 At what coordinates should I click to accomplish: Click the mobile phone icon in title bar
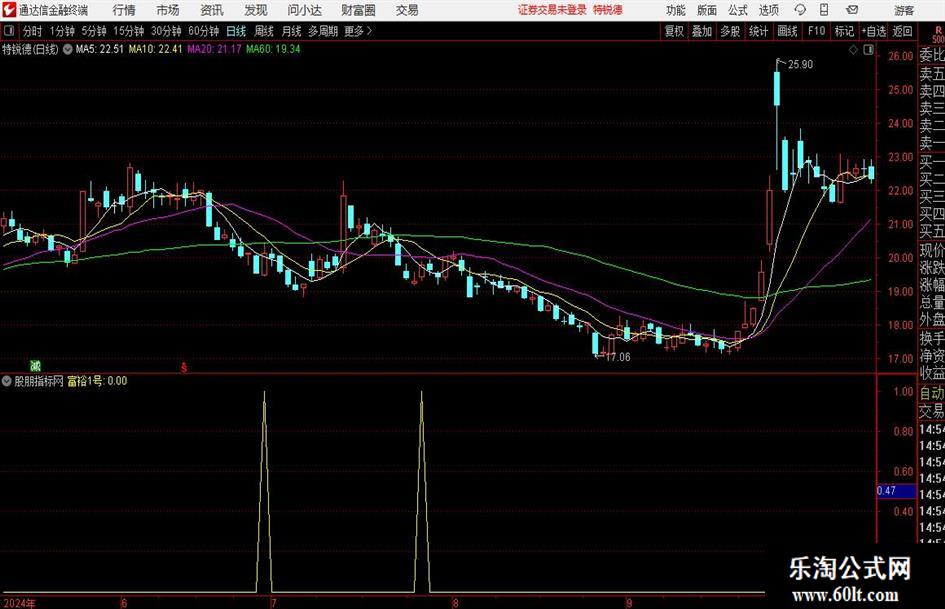pos(824,10)
